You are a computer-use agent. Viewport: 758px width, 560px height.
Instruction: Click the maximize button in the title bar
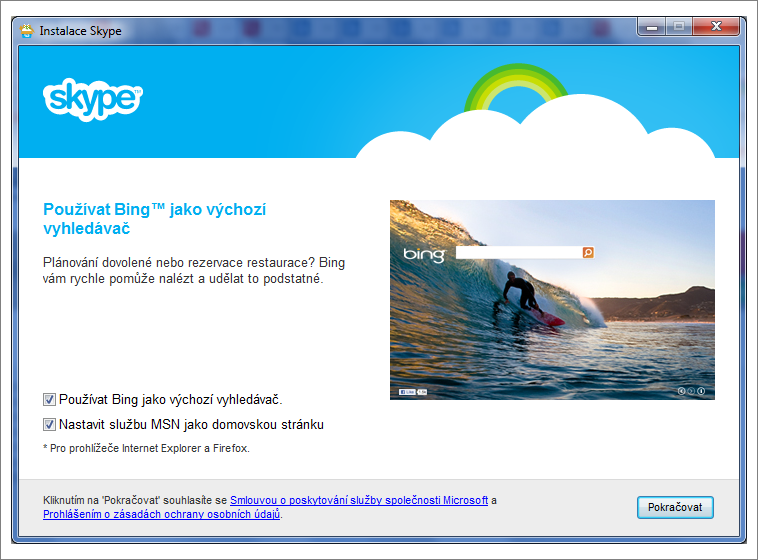click(x=681, y=29)
